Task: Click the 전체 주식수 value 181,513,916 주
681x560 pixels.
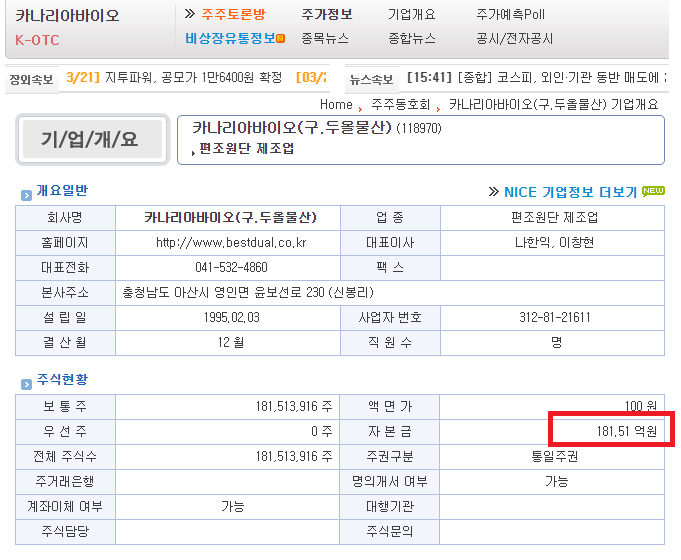Action: point(294,456)
